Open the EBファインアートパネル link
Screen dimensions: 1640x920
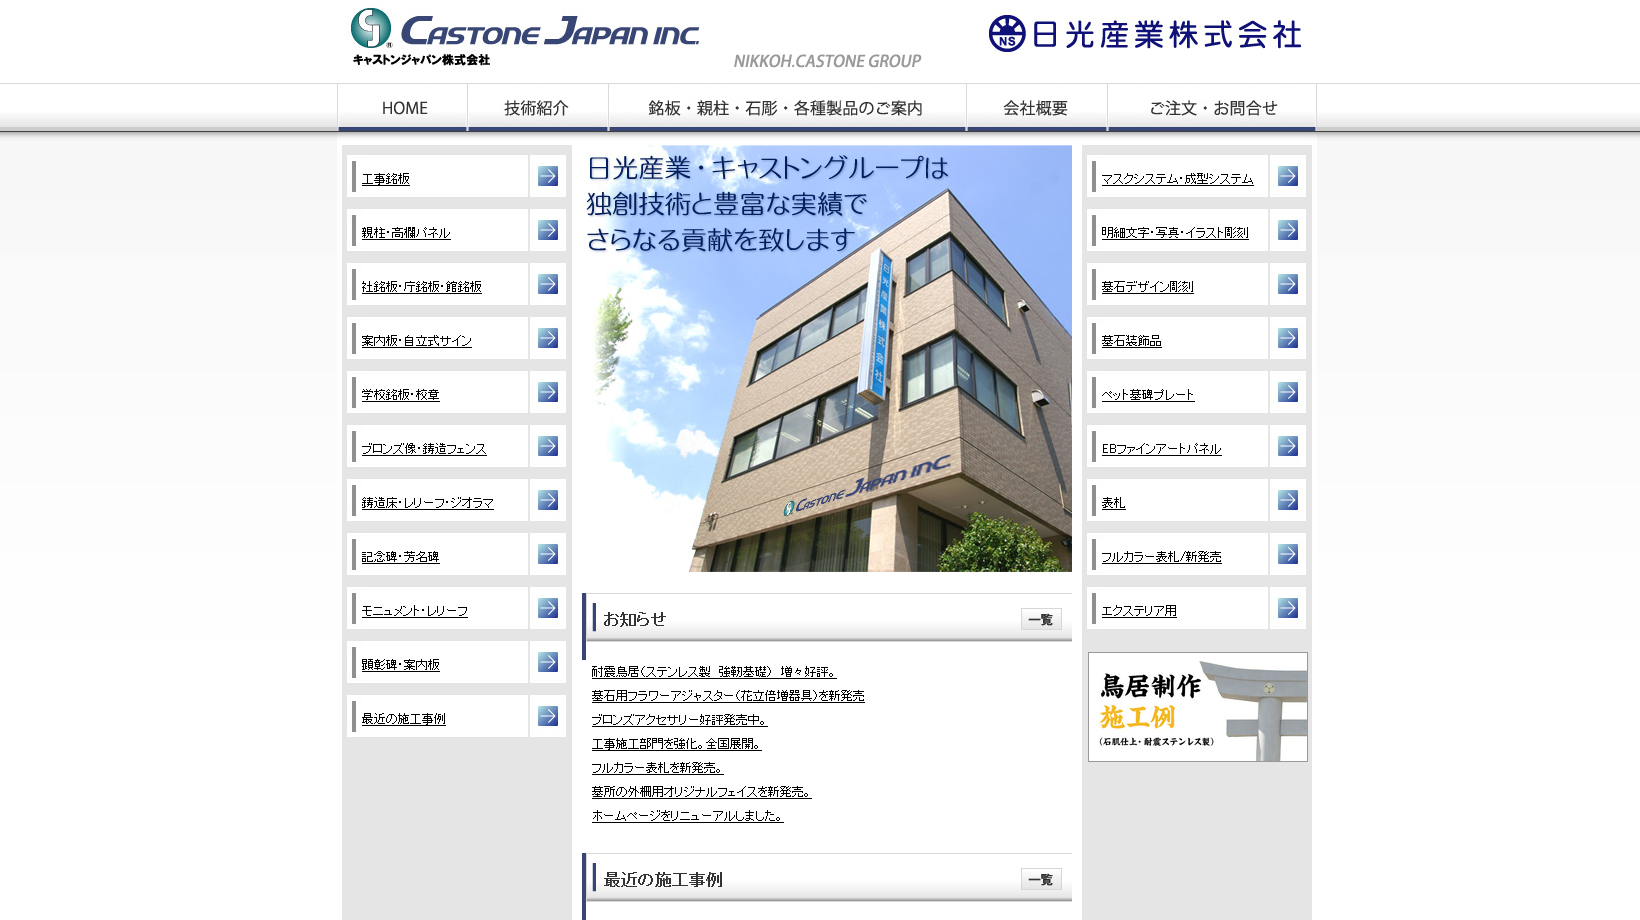[x=1162, y=449]
